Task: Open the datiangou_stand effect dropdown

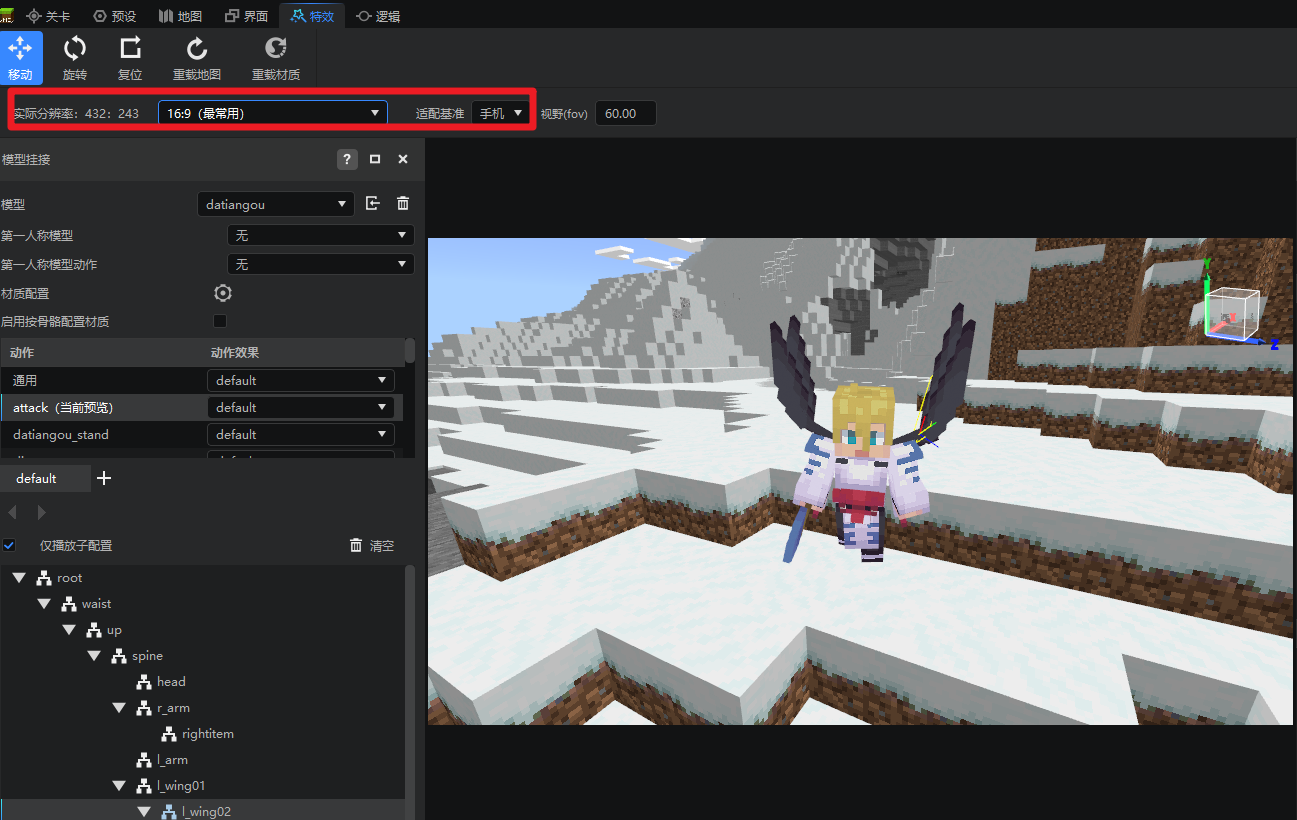Action: tap(301, 434)
